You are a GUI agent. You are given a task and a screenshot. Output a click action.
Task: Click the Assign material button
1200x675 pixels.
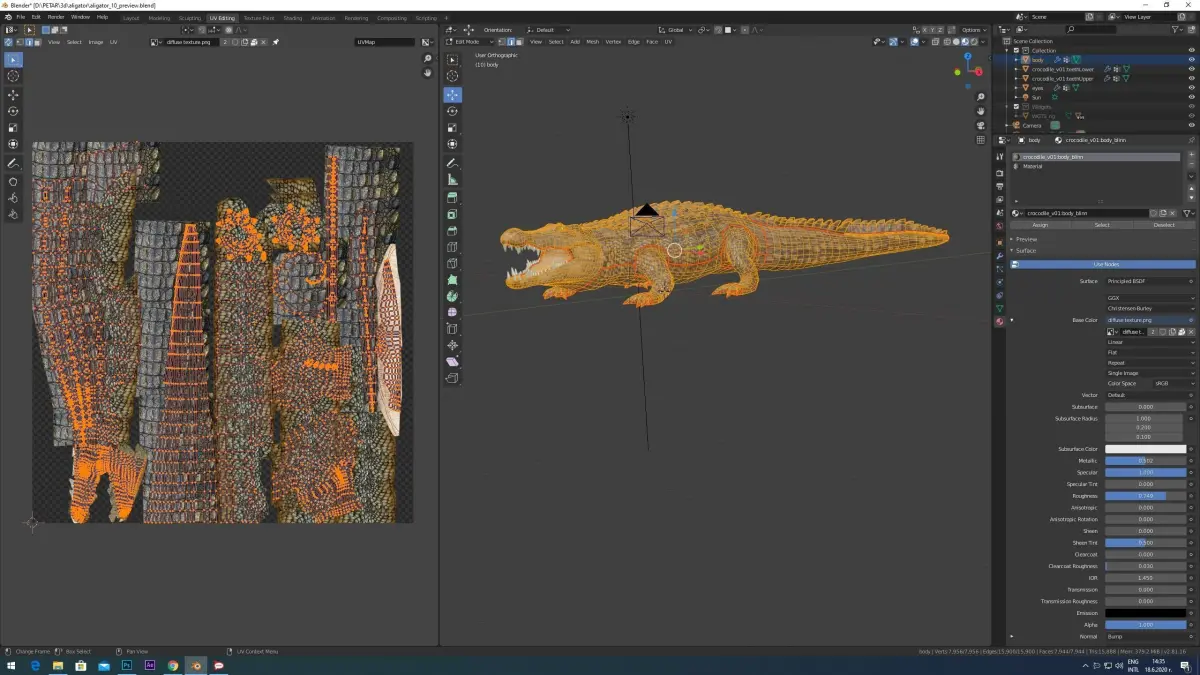[1040, 225]
